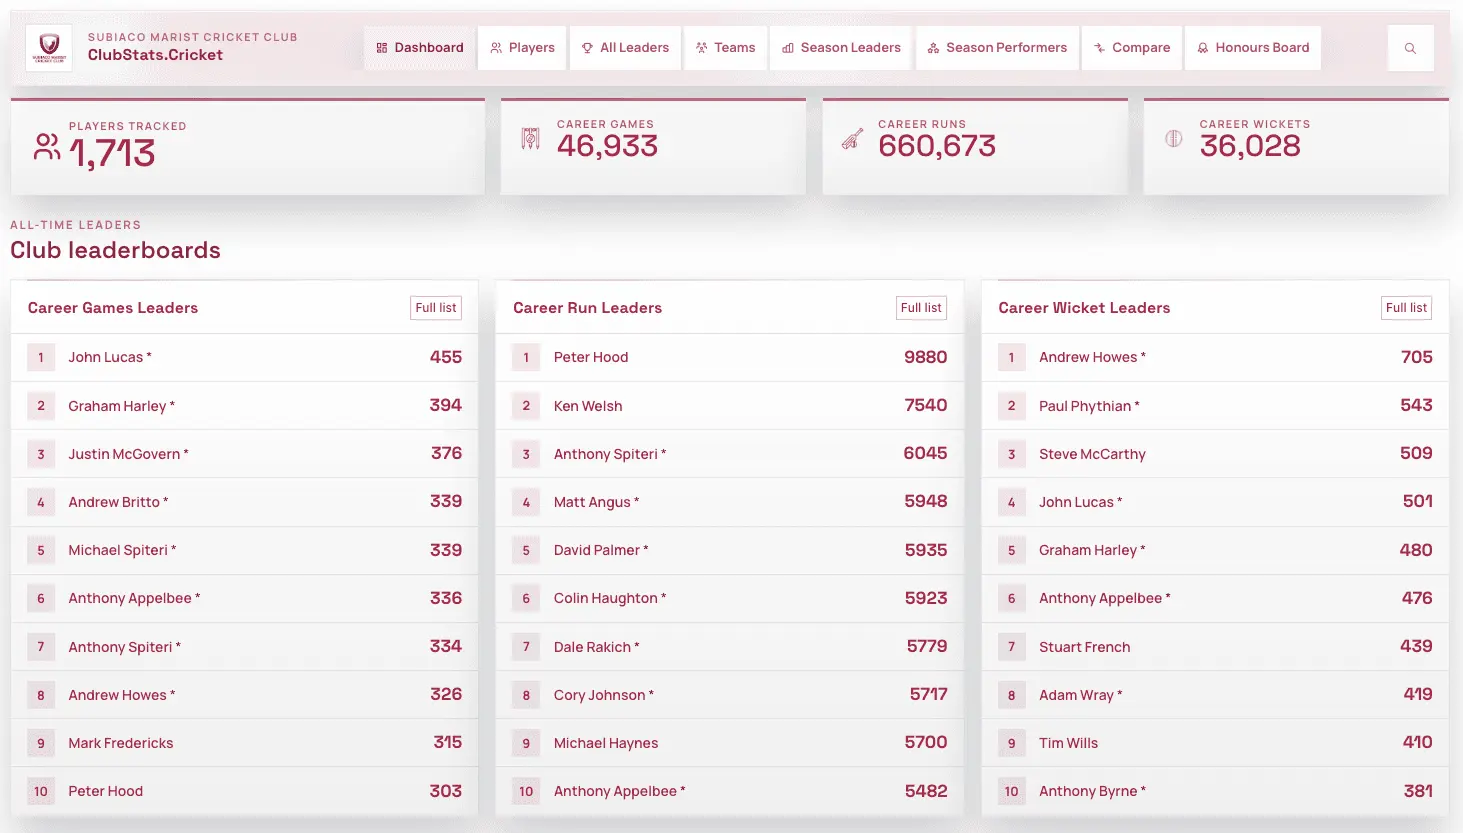
Task: Go to the Players tab
Action: (522, 48)
